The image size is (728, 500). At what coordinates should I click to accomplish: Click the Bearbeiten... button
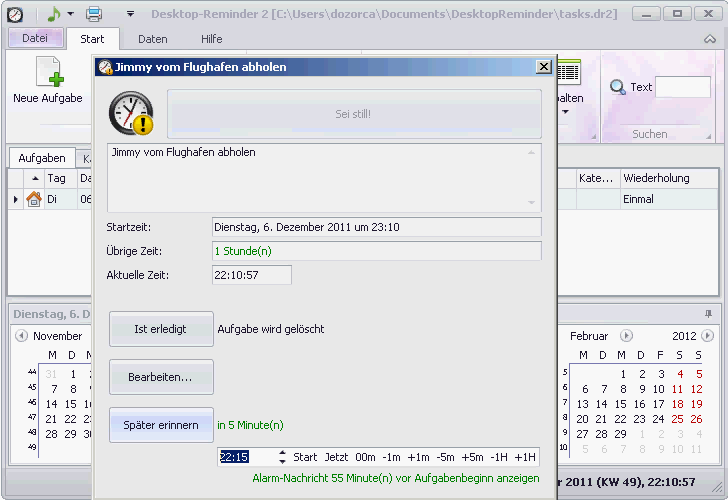161,377
